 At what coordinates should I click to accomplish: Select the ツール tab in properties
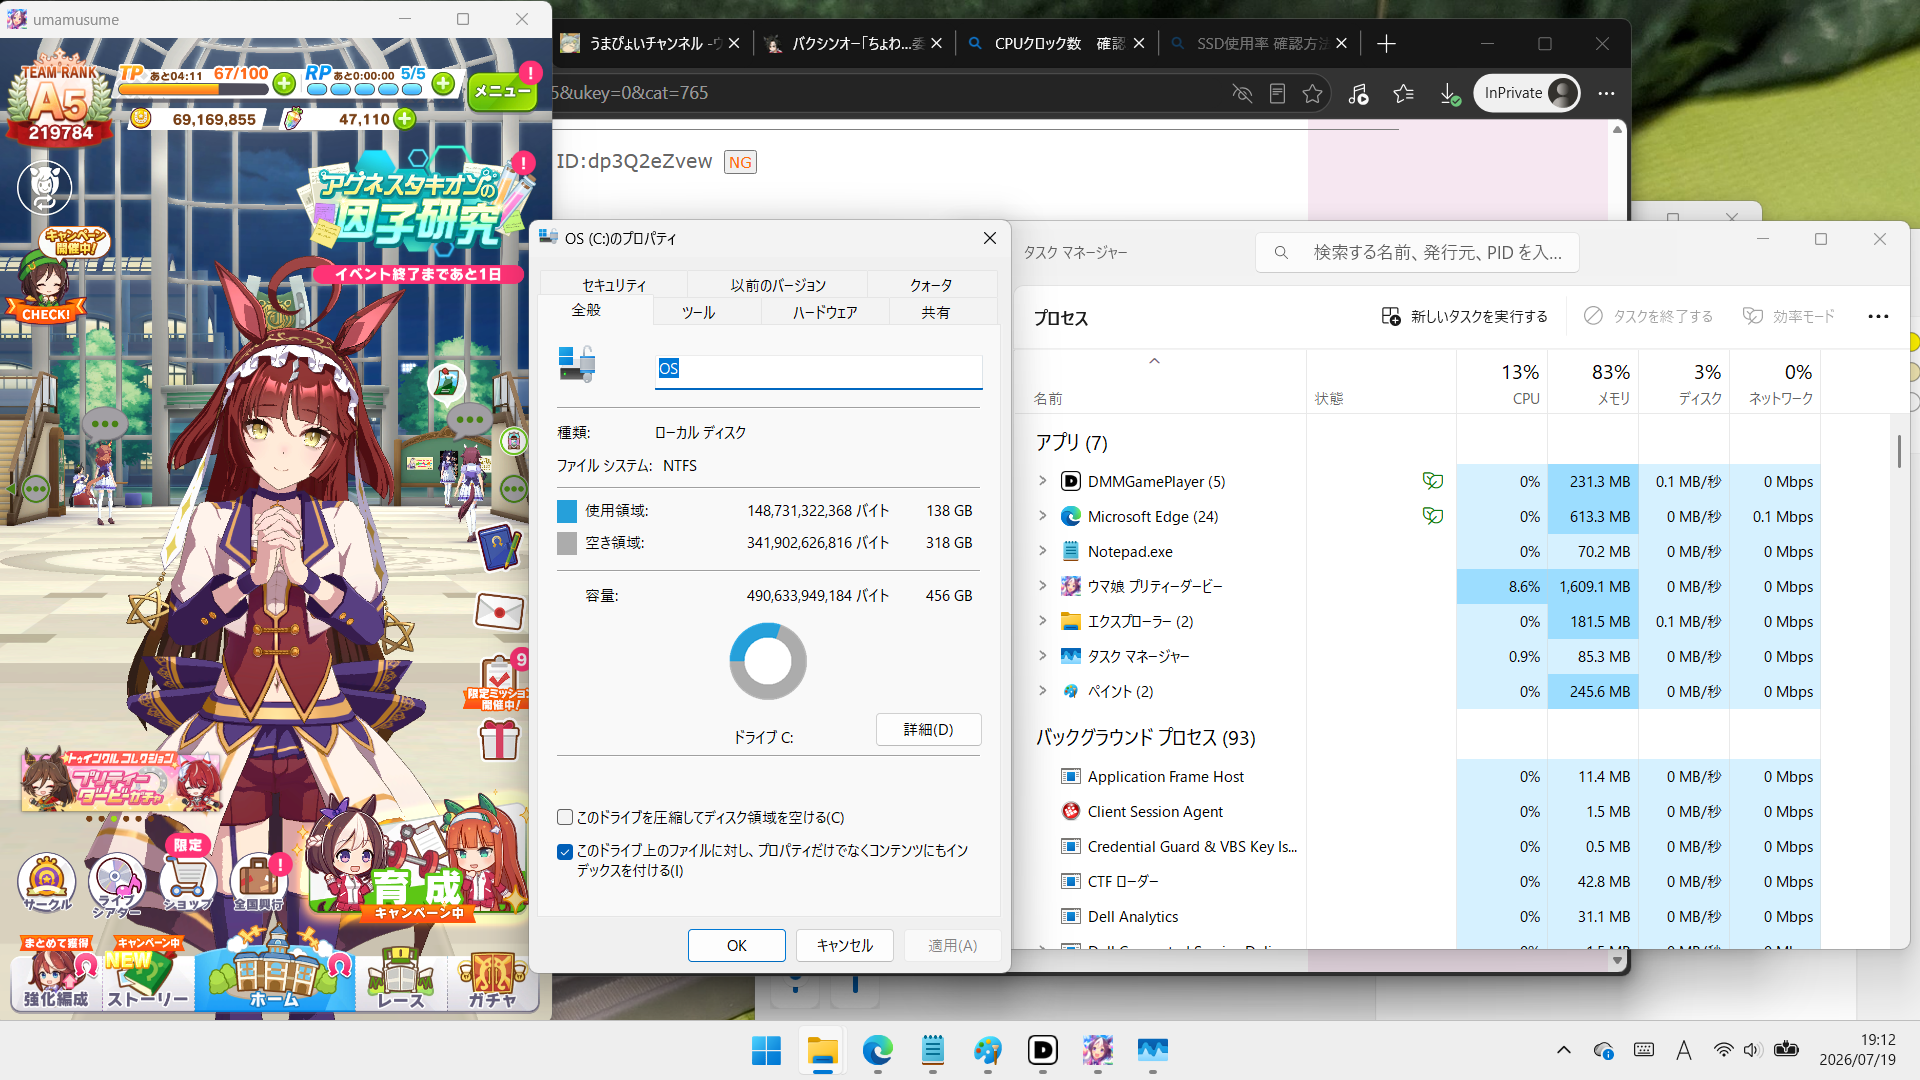(x=698, y=312)
